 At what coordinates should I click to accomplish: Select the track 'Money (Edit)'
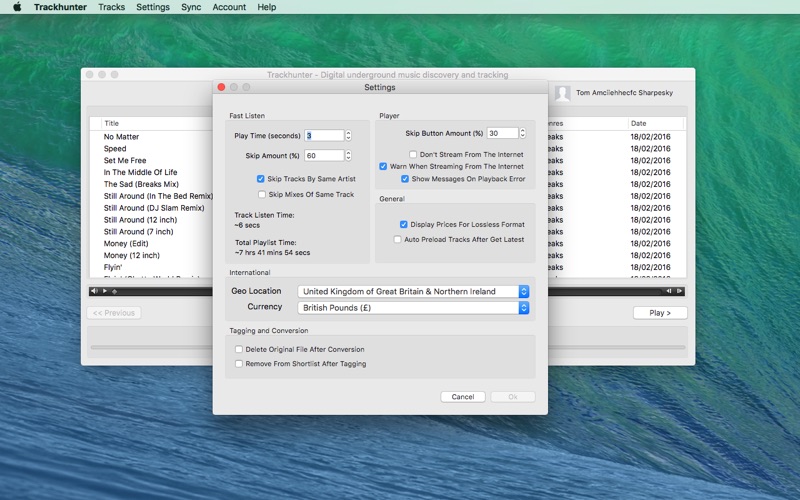126,243
